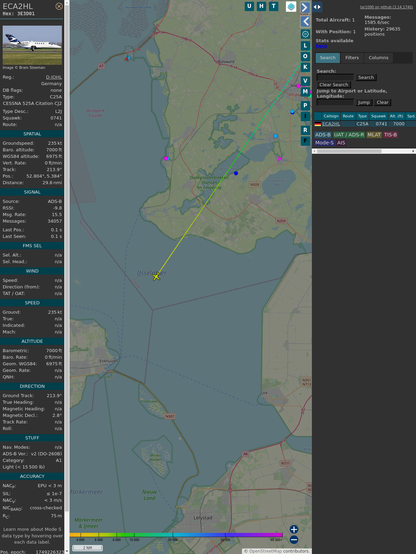Image resolution: width=416 pixels, height=554 pixels.
Task: Toggle the V map button
Action: [305, 81]
